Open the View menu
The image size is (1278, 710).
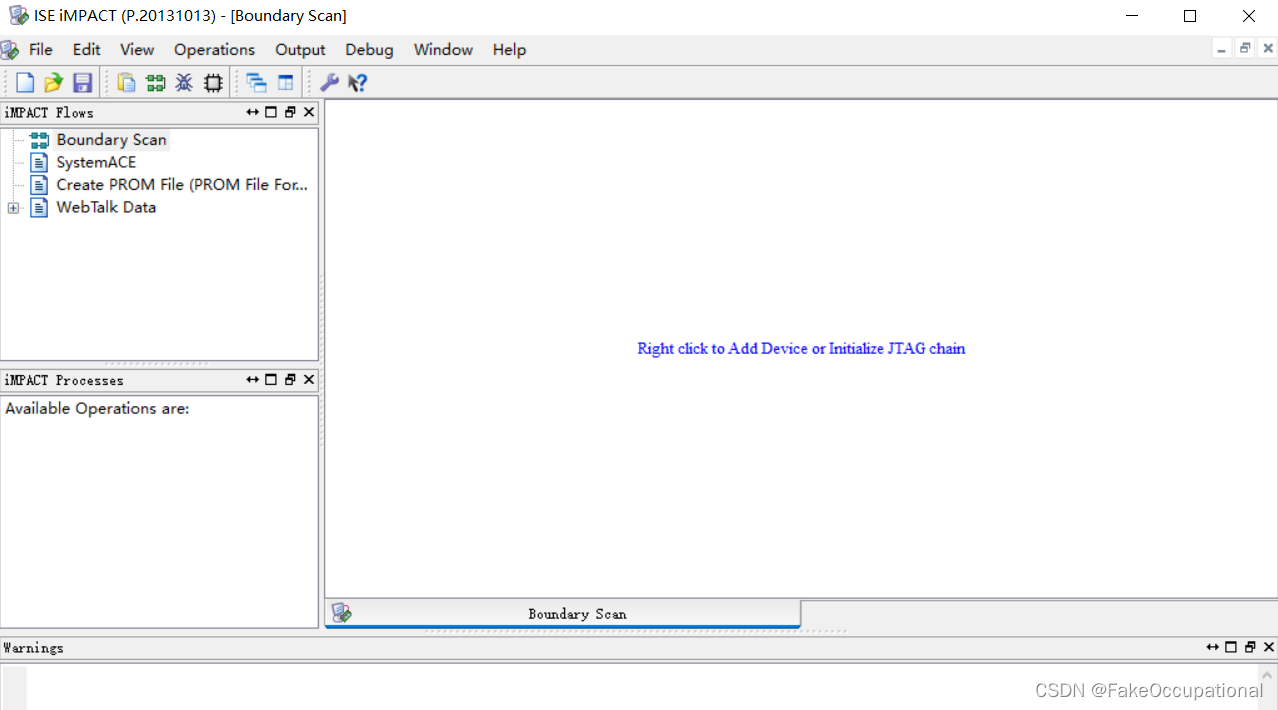pos(137,50)
